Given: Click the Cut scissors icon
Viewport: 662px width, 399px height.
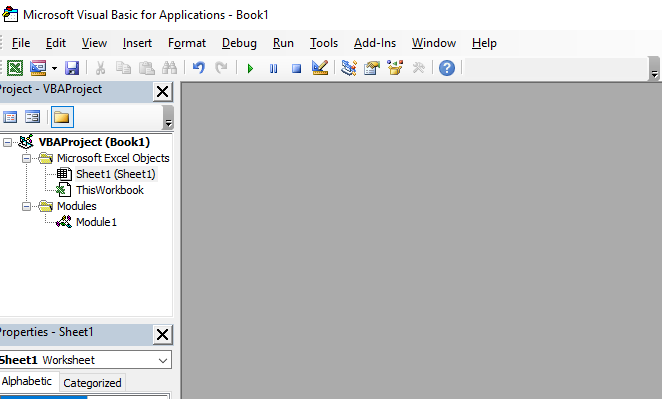Looking at the screenshot, I should click(100, 68).
